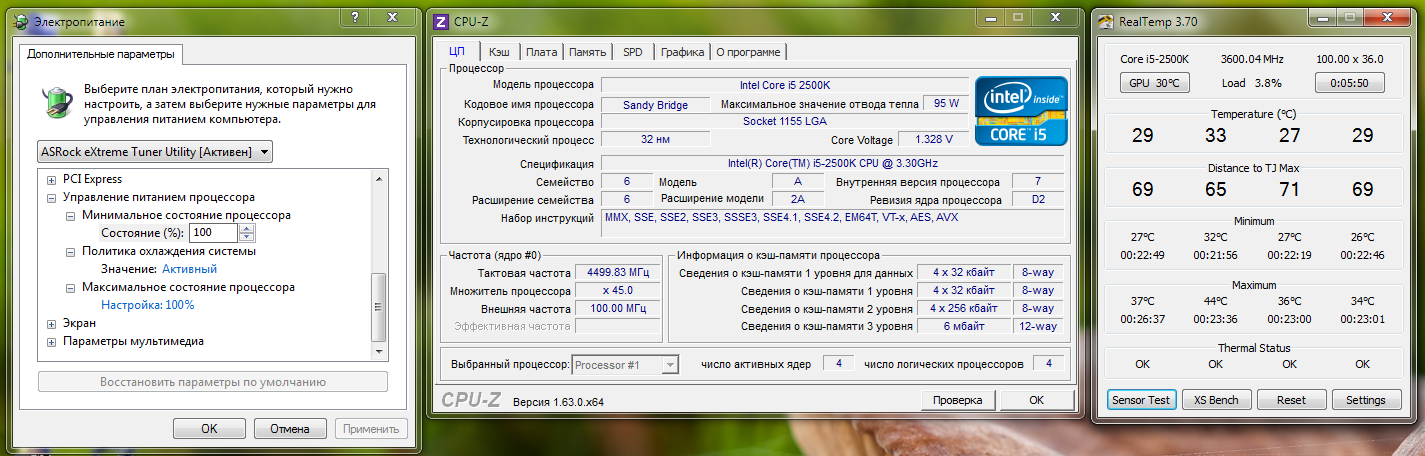Click the 32 нм process technology value

(654, 140)
